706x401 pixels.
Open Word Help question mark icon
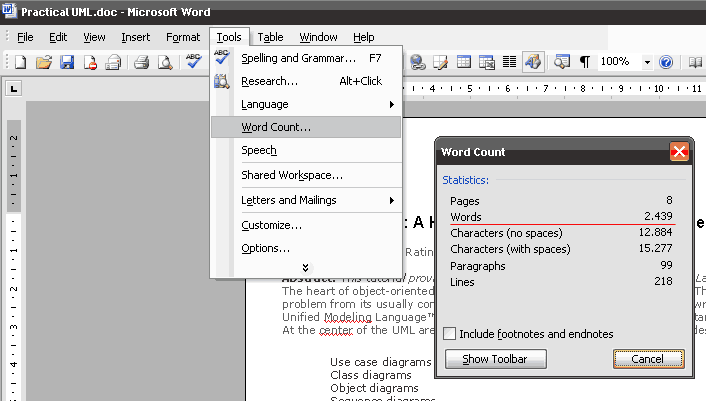tap(666, 62)
